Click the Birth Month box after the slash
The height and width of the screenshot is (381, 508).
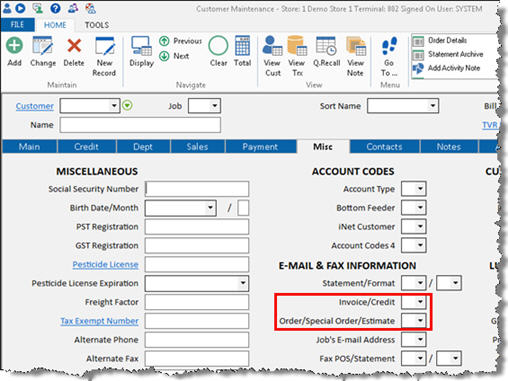243,208
